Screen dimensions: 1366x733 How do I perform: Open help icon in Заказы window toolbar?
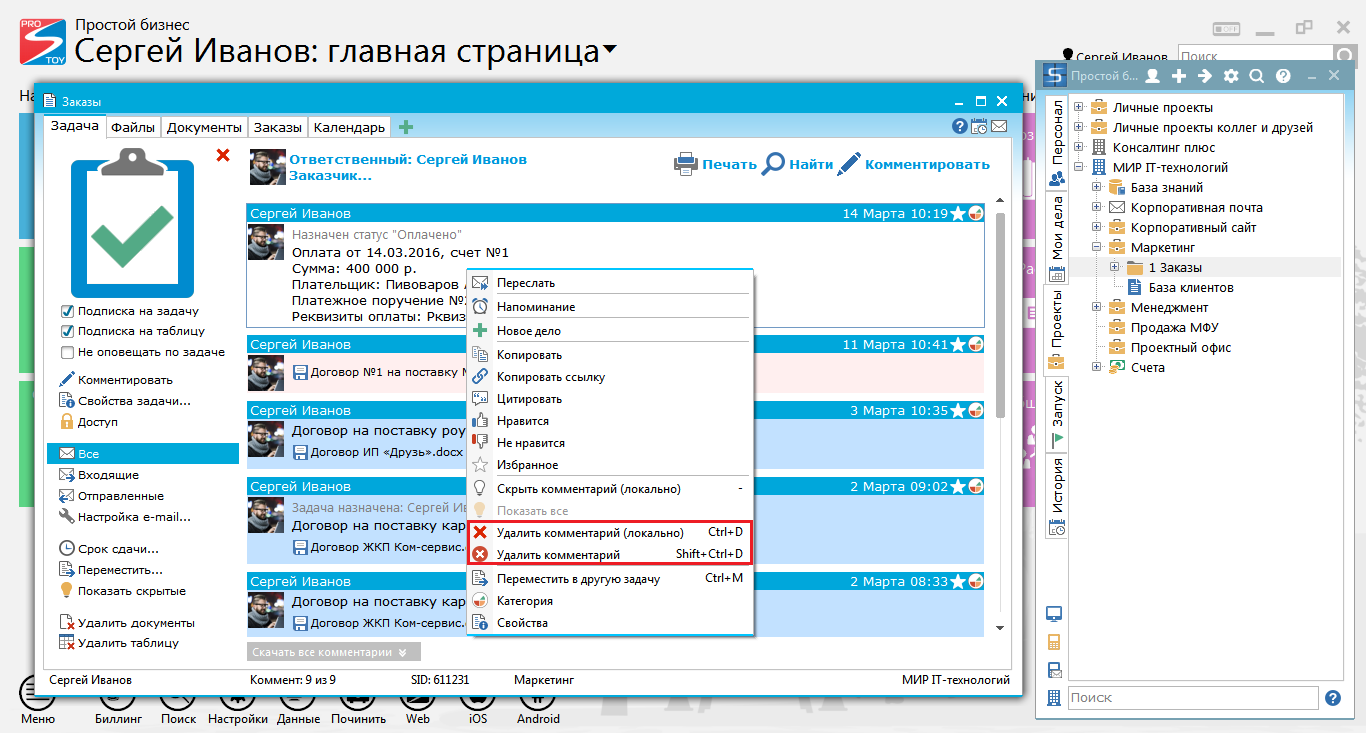[x=960, y=126]
